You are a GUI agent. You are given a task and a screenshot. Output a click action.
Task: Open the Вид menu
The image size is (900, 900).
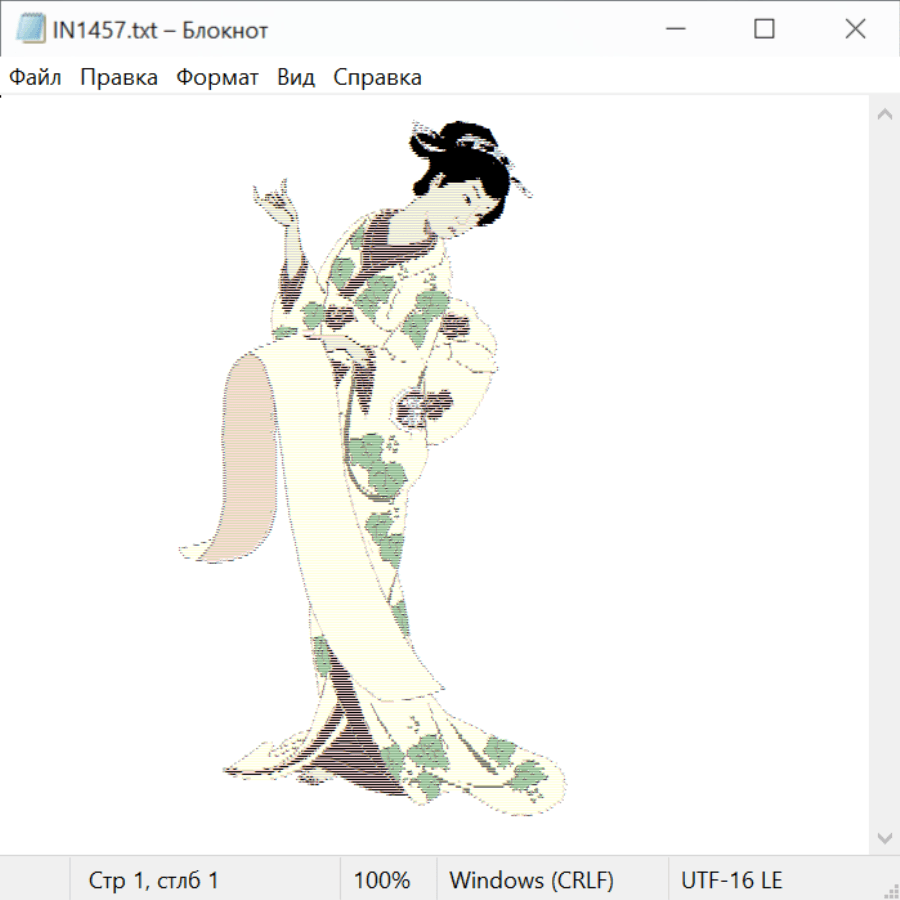tap(296, 78)
